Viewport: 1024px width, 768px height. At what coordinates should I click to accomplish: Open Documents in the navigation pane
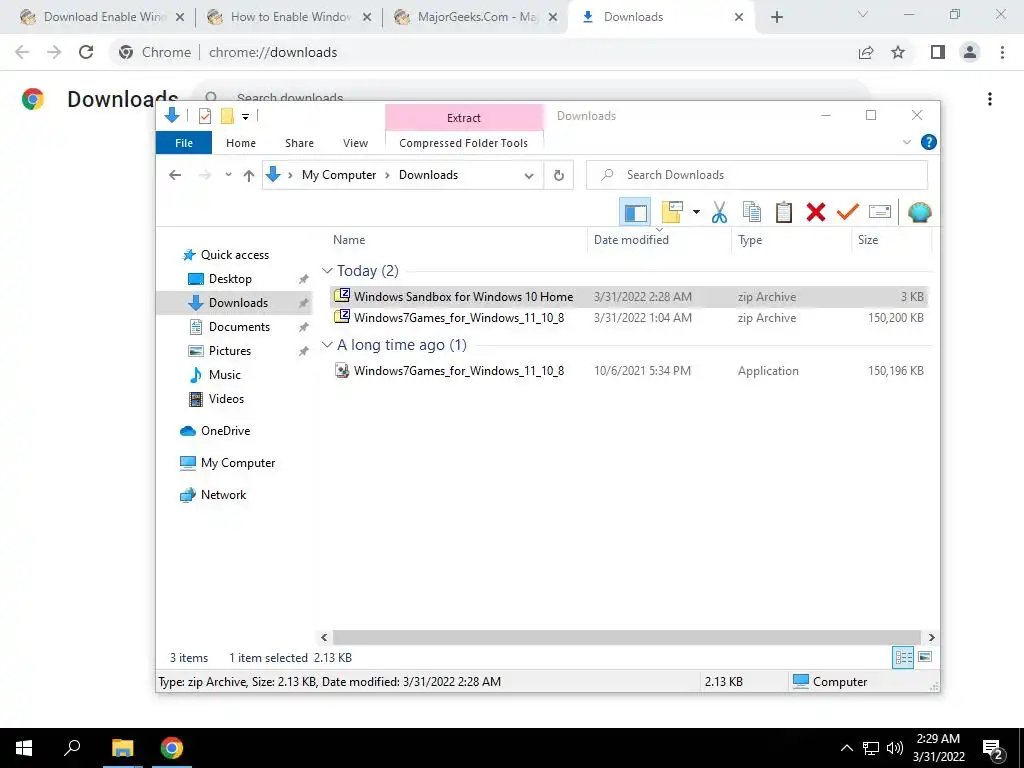point(239,327)
